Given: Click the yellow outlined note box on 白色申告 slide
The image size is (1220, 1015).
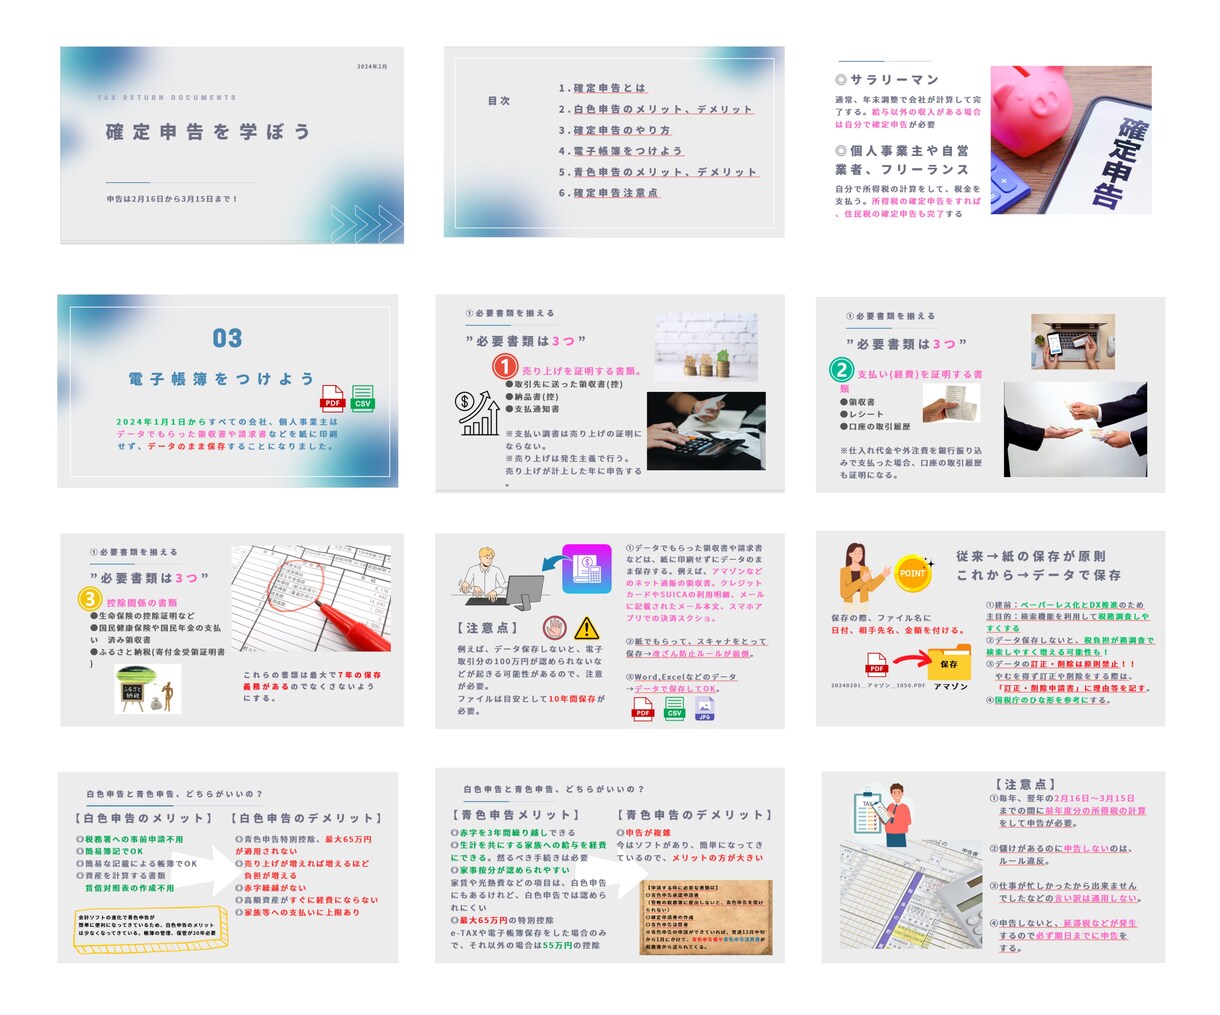Looking at the screenshot, I should 151,929.
